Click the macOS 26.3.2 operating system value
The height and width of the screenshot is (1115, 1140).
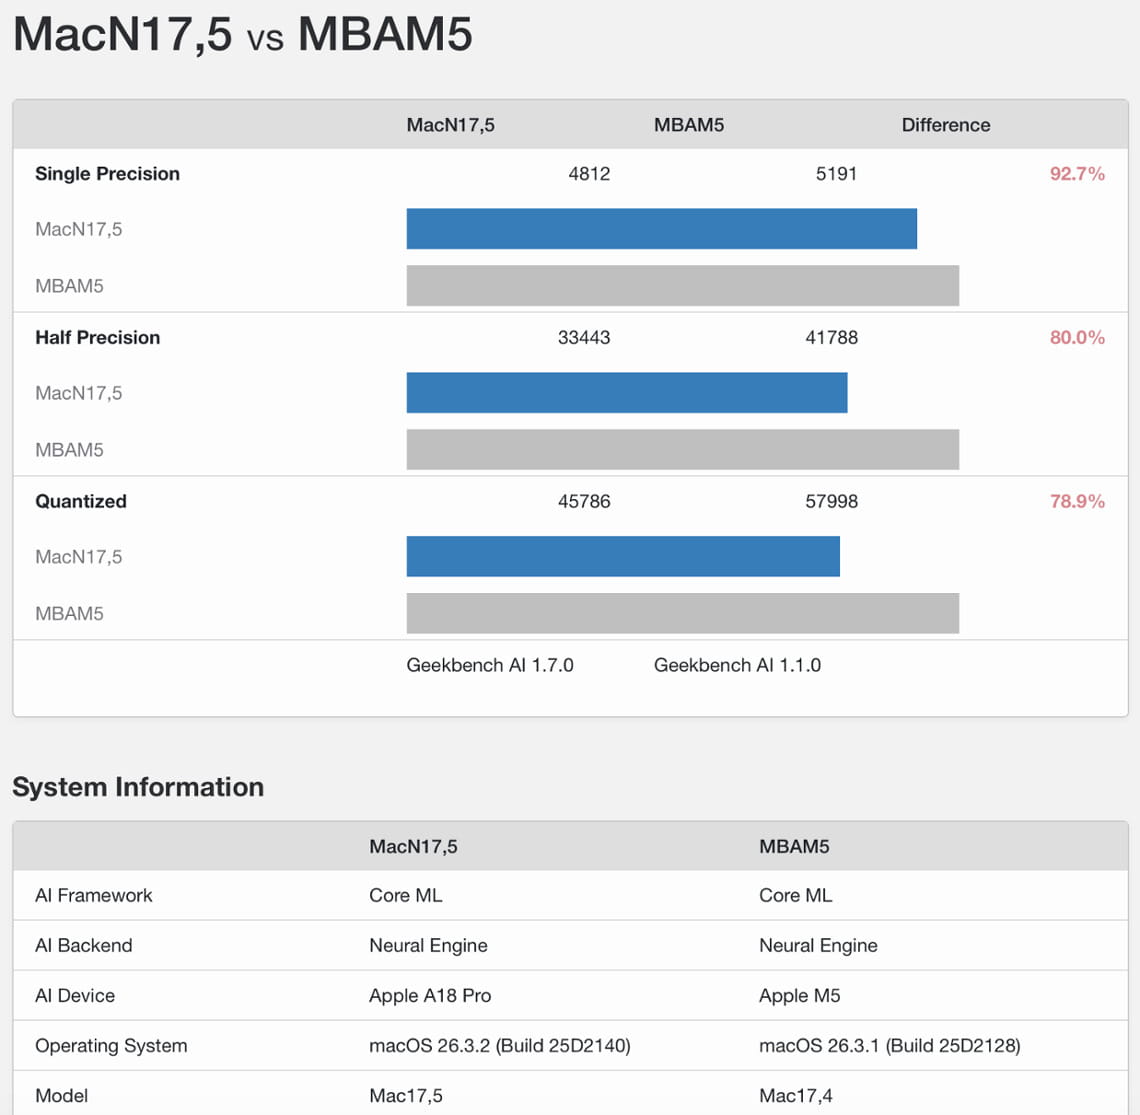(x=499, y=1046)
